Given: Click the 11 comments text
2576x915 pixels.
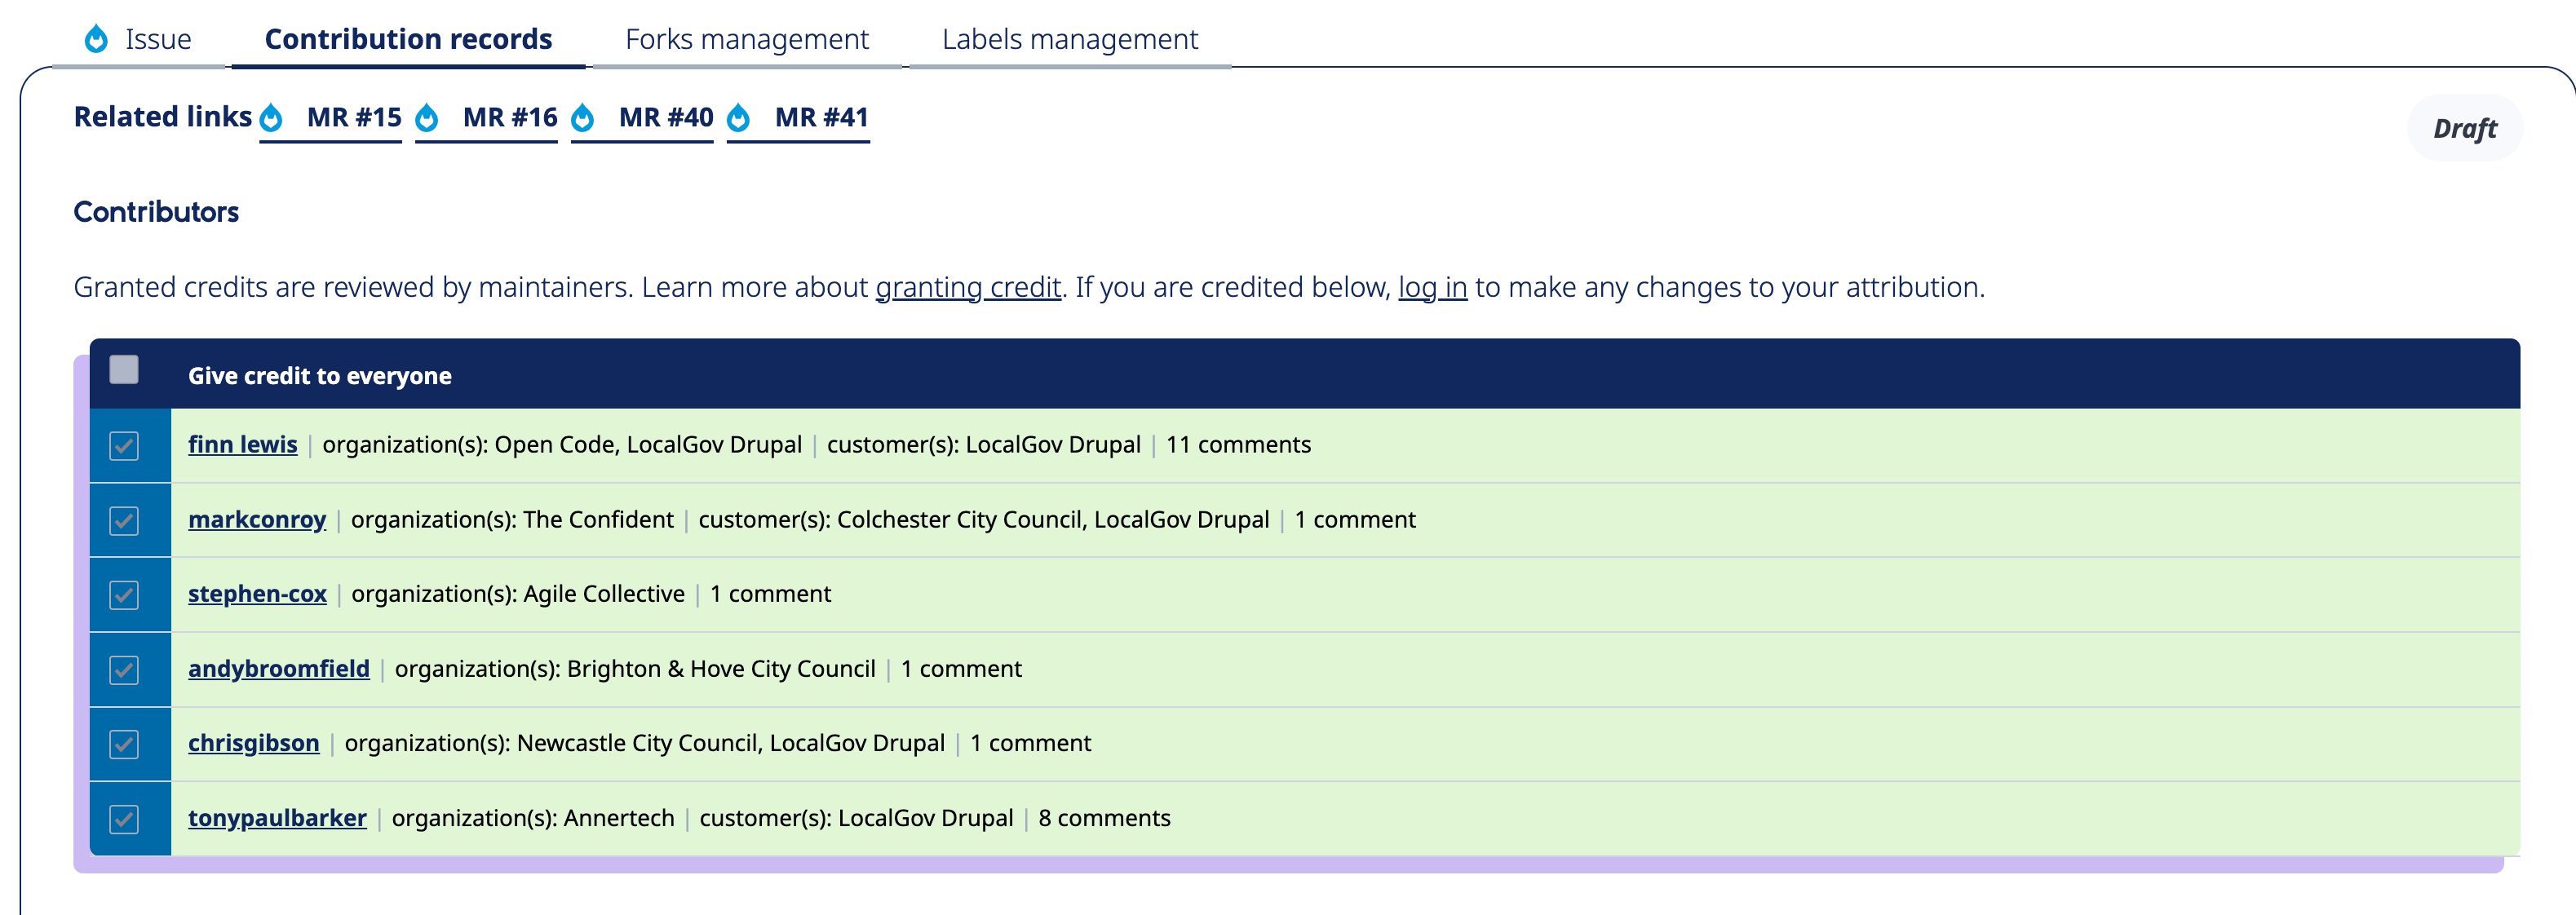Looking at the screenshot, I should pos(1238,445).
